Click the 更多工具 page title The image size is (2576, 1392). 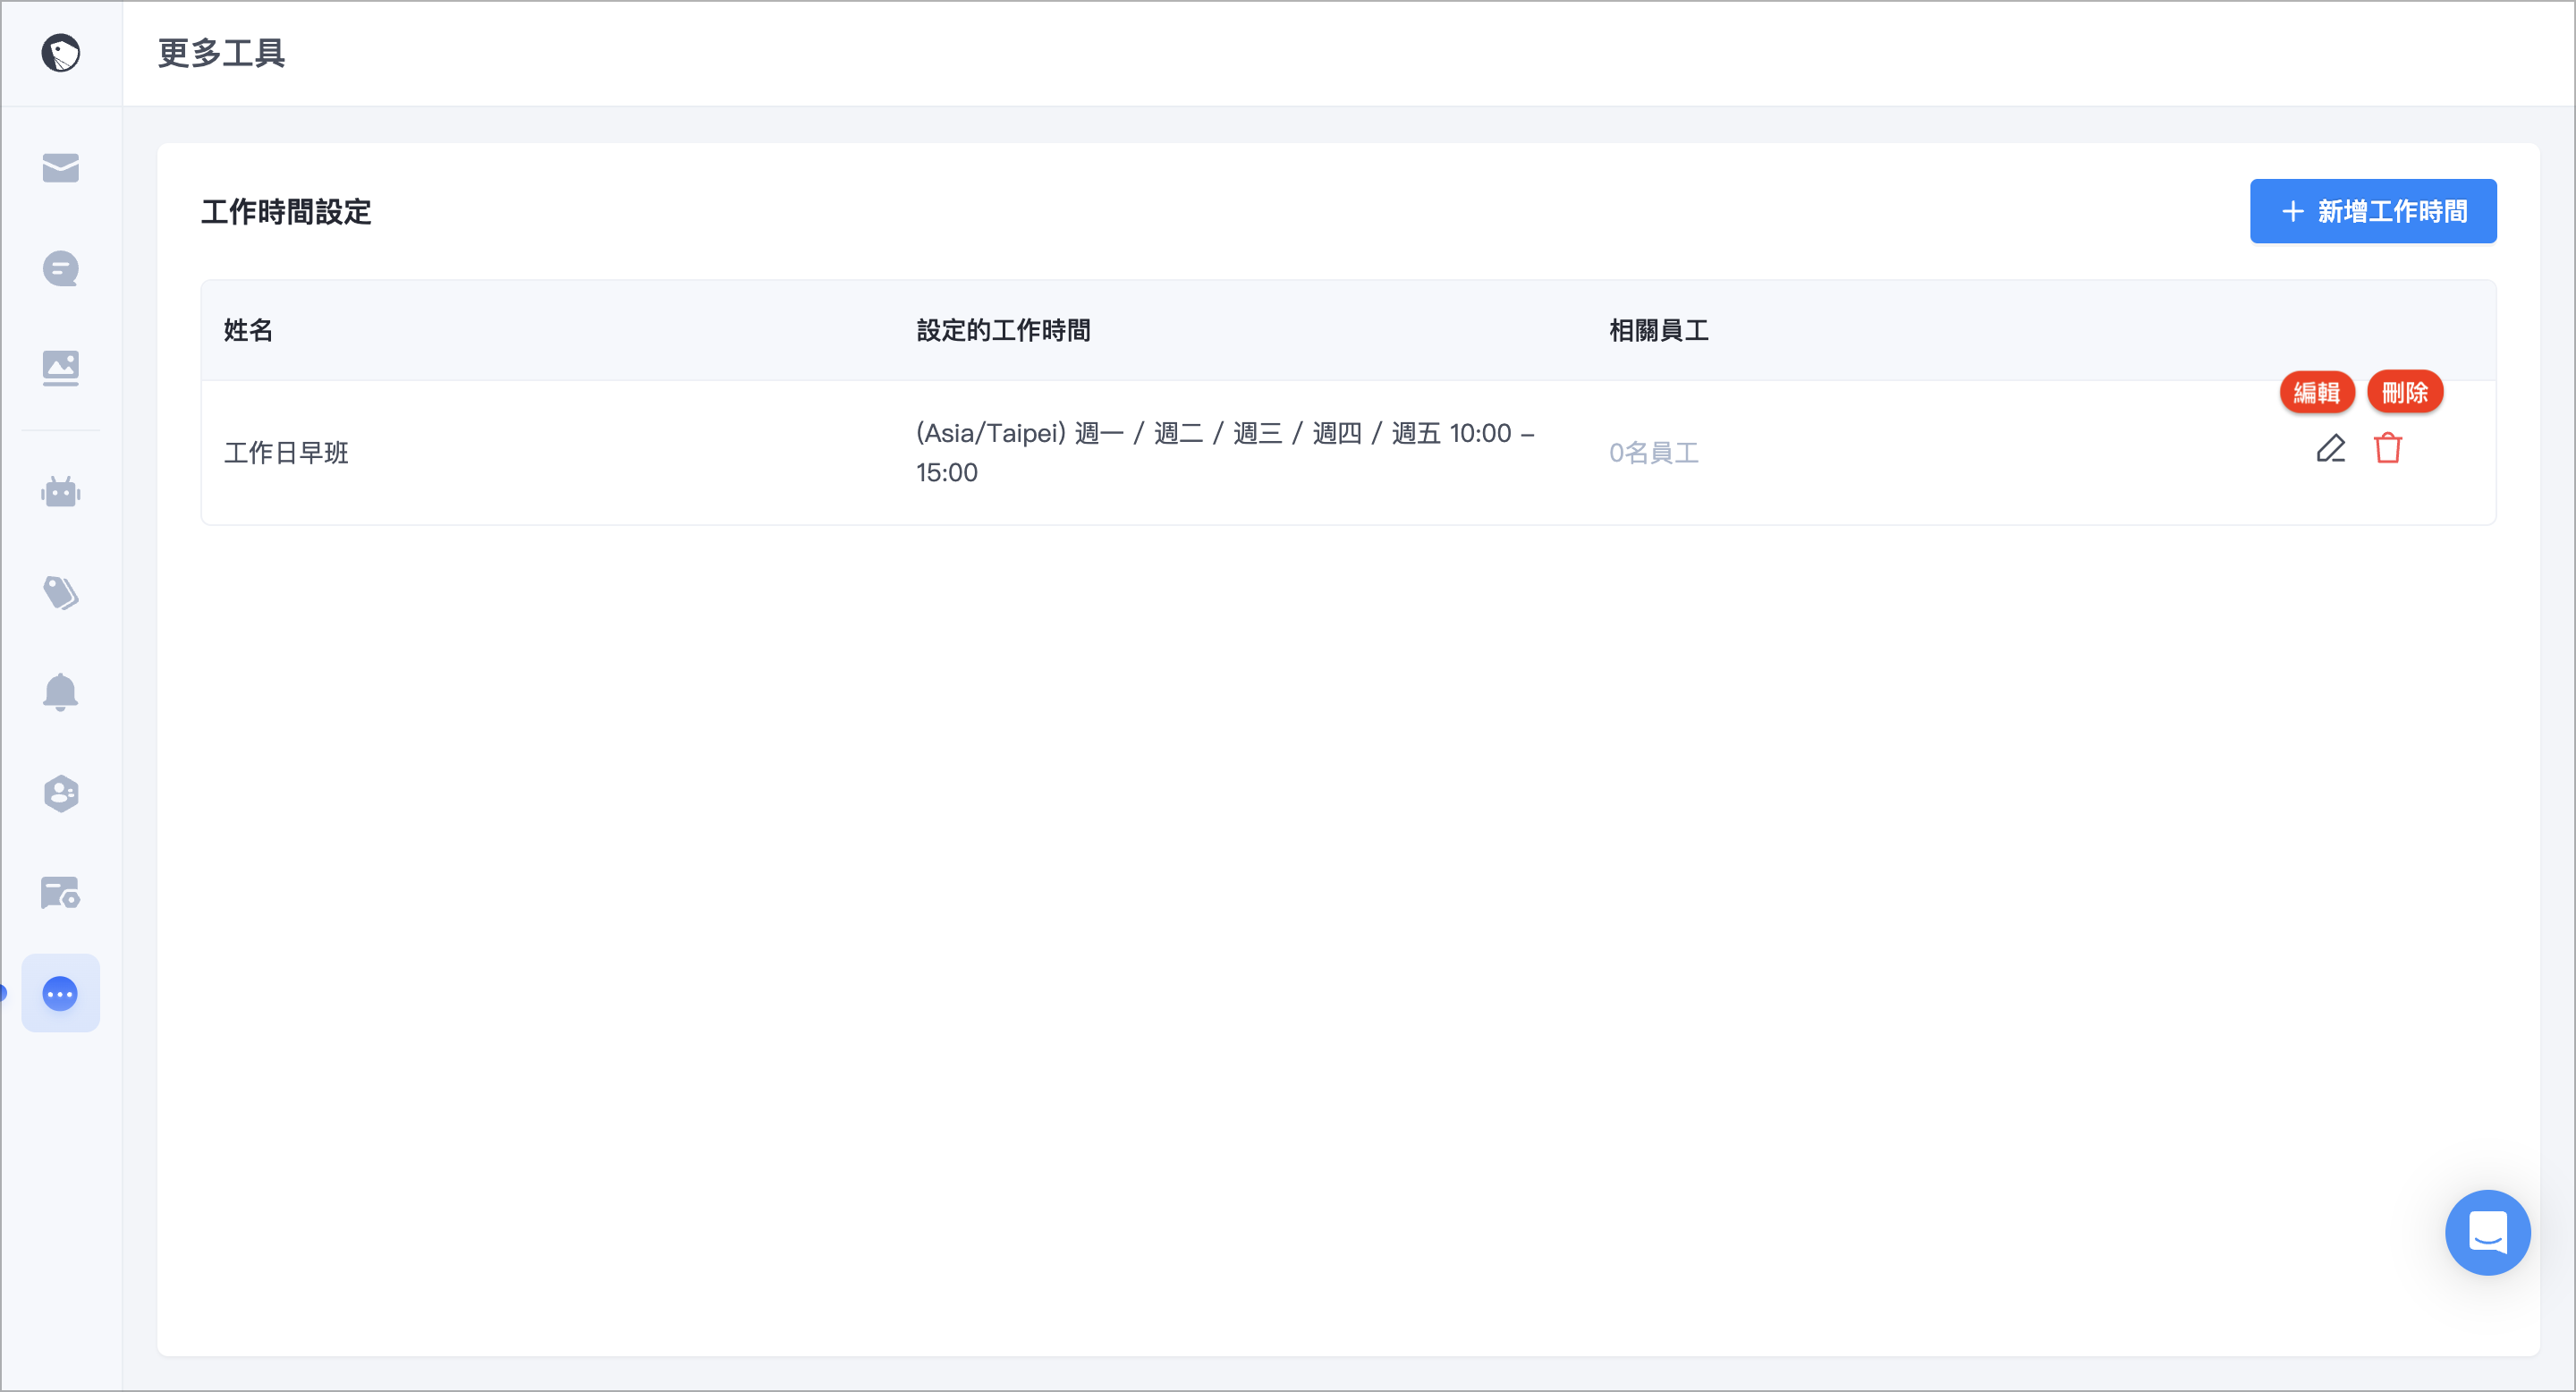(221, 53)
